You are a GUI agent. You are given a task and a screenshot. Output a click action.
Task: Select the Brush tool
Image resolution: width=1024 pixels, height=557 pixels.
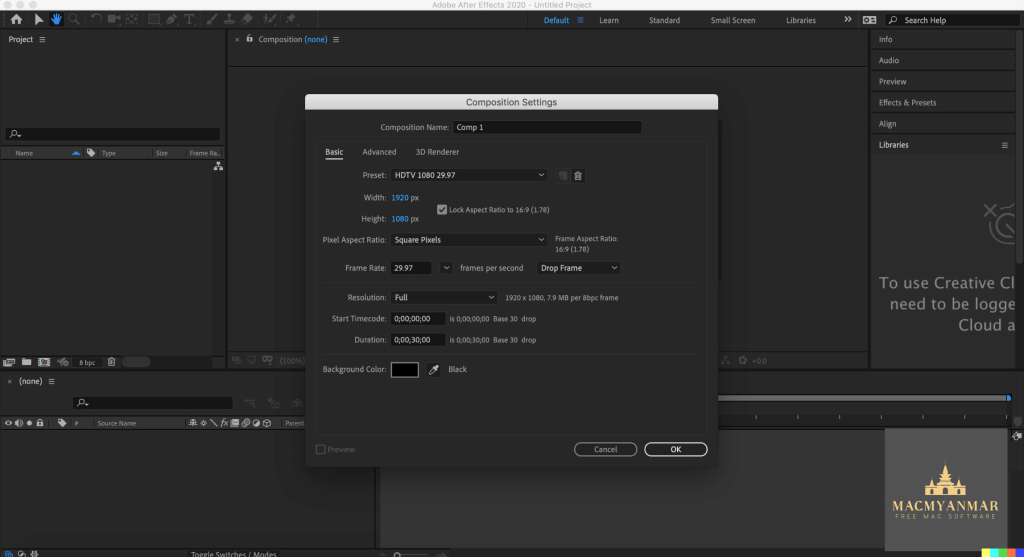[x=212, y=20]
